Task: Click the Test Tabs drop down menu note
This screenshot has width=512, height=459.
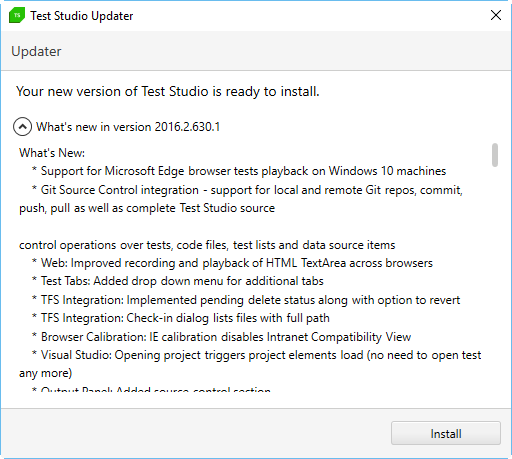Action: [178, 281]
